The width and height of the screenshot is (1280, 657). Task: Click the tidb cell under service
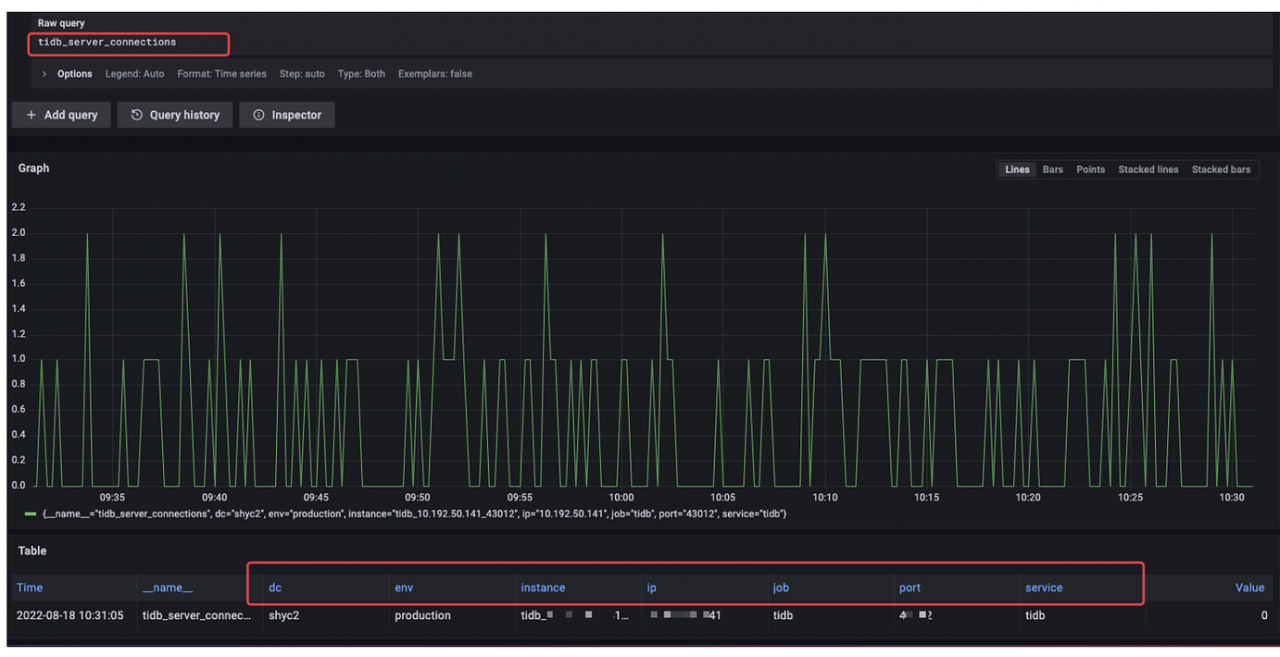[x=1035, y=616]
